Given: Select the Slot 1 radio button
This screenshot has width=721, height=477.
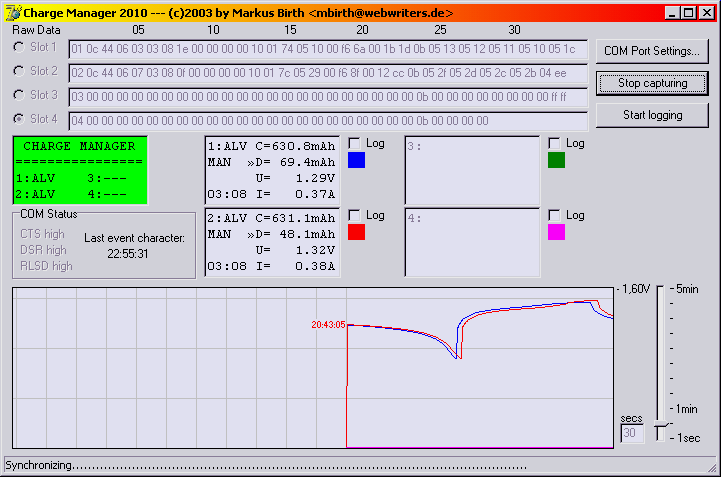Looking at the screenshot, I should (18, 47).
